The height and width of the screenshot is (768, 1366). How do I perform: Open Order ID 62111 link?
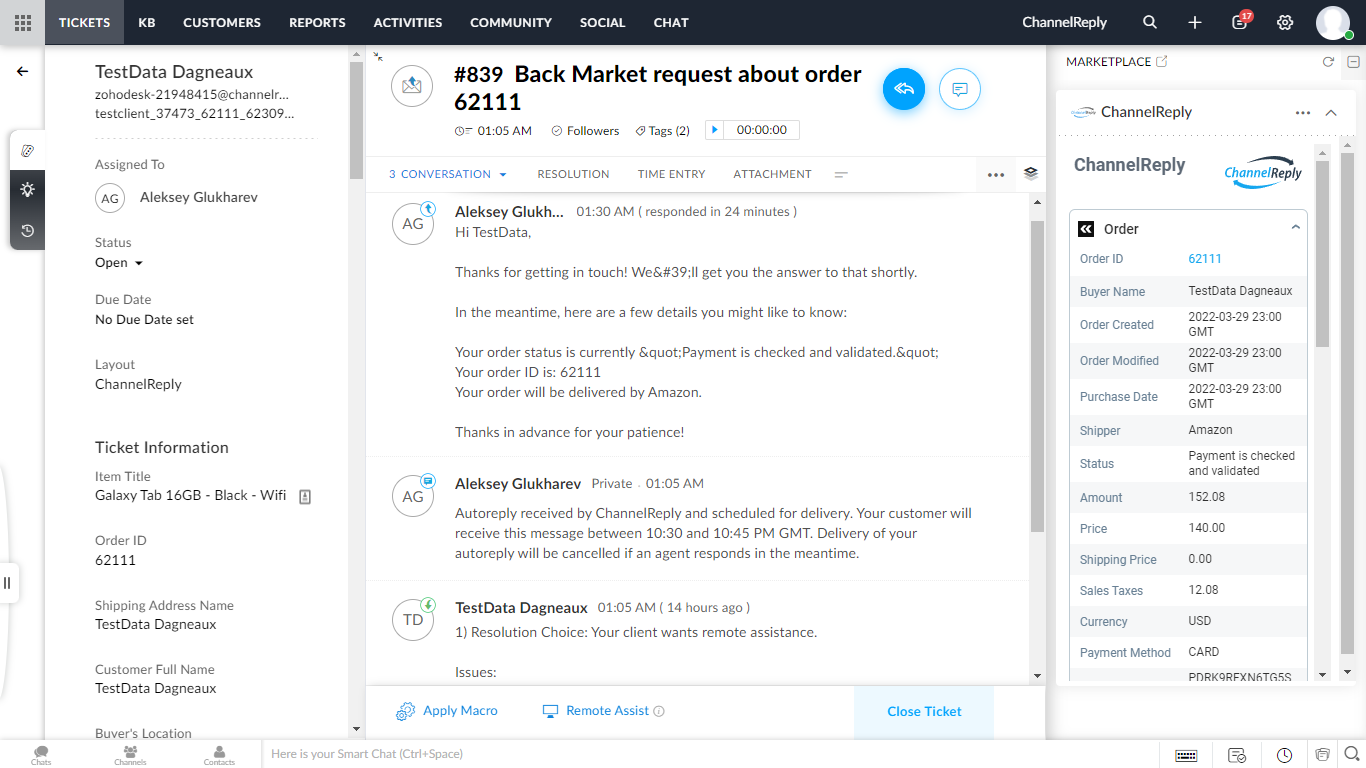(x=1205, y=259)
